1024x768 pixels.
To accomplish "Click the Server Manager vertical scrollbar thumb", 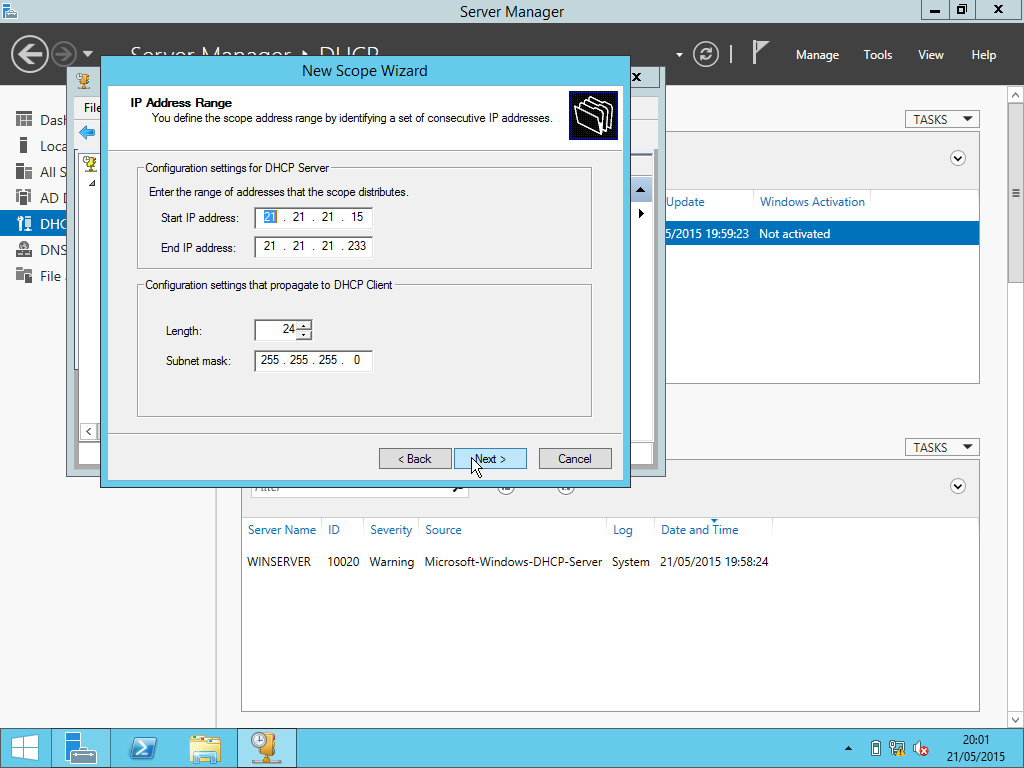I will click(1016, 193).
